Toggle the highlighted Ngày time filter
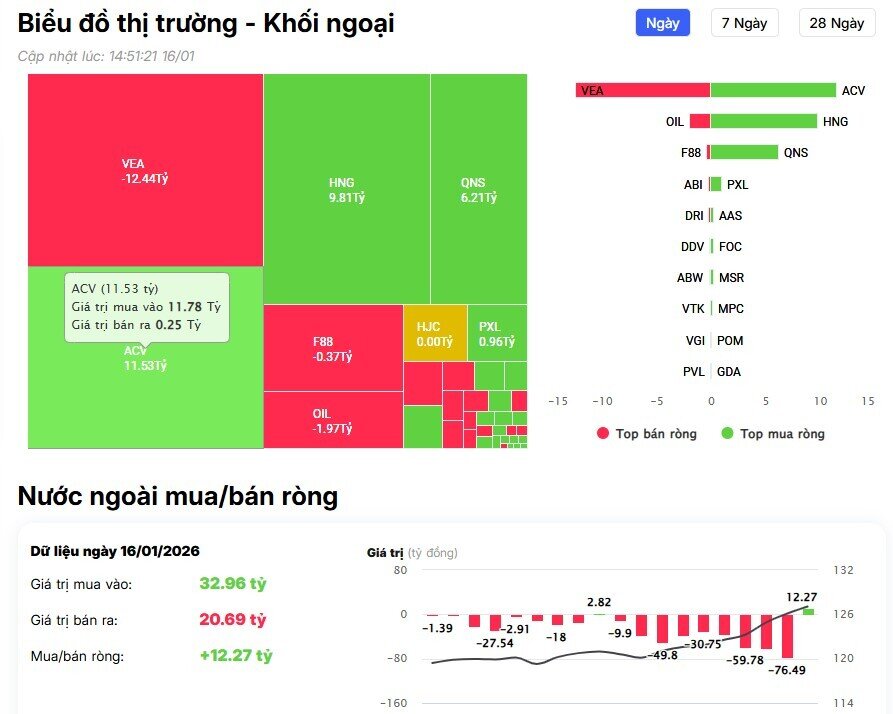This screenshot has width=893, height=714. [x=661, y=22]
